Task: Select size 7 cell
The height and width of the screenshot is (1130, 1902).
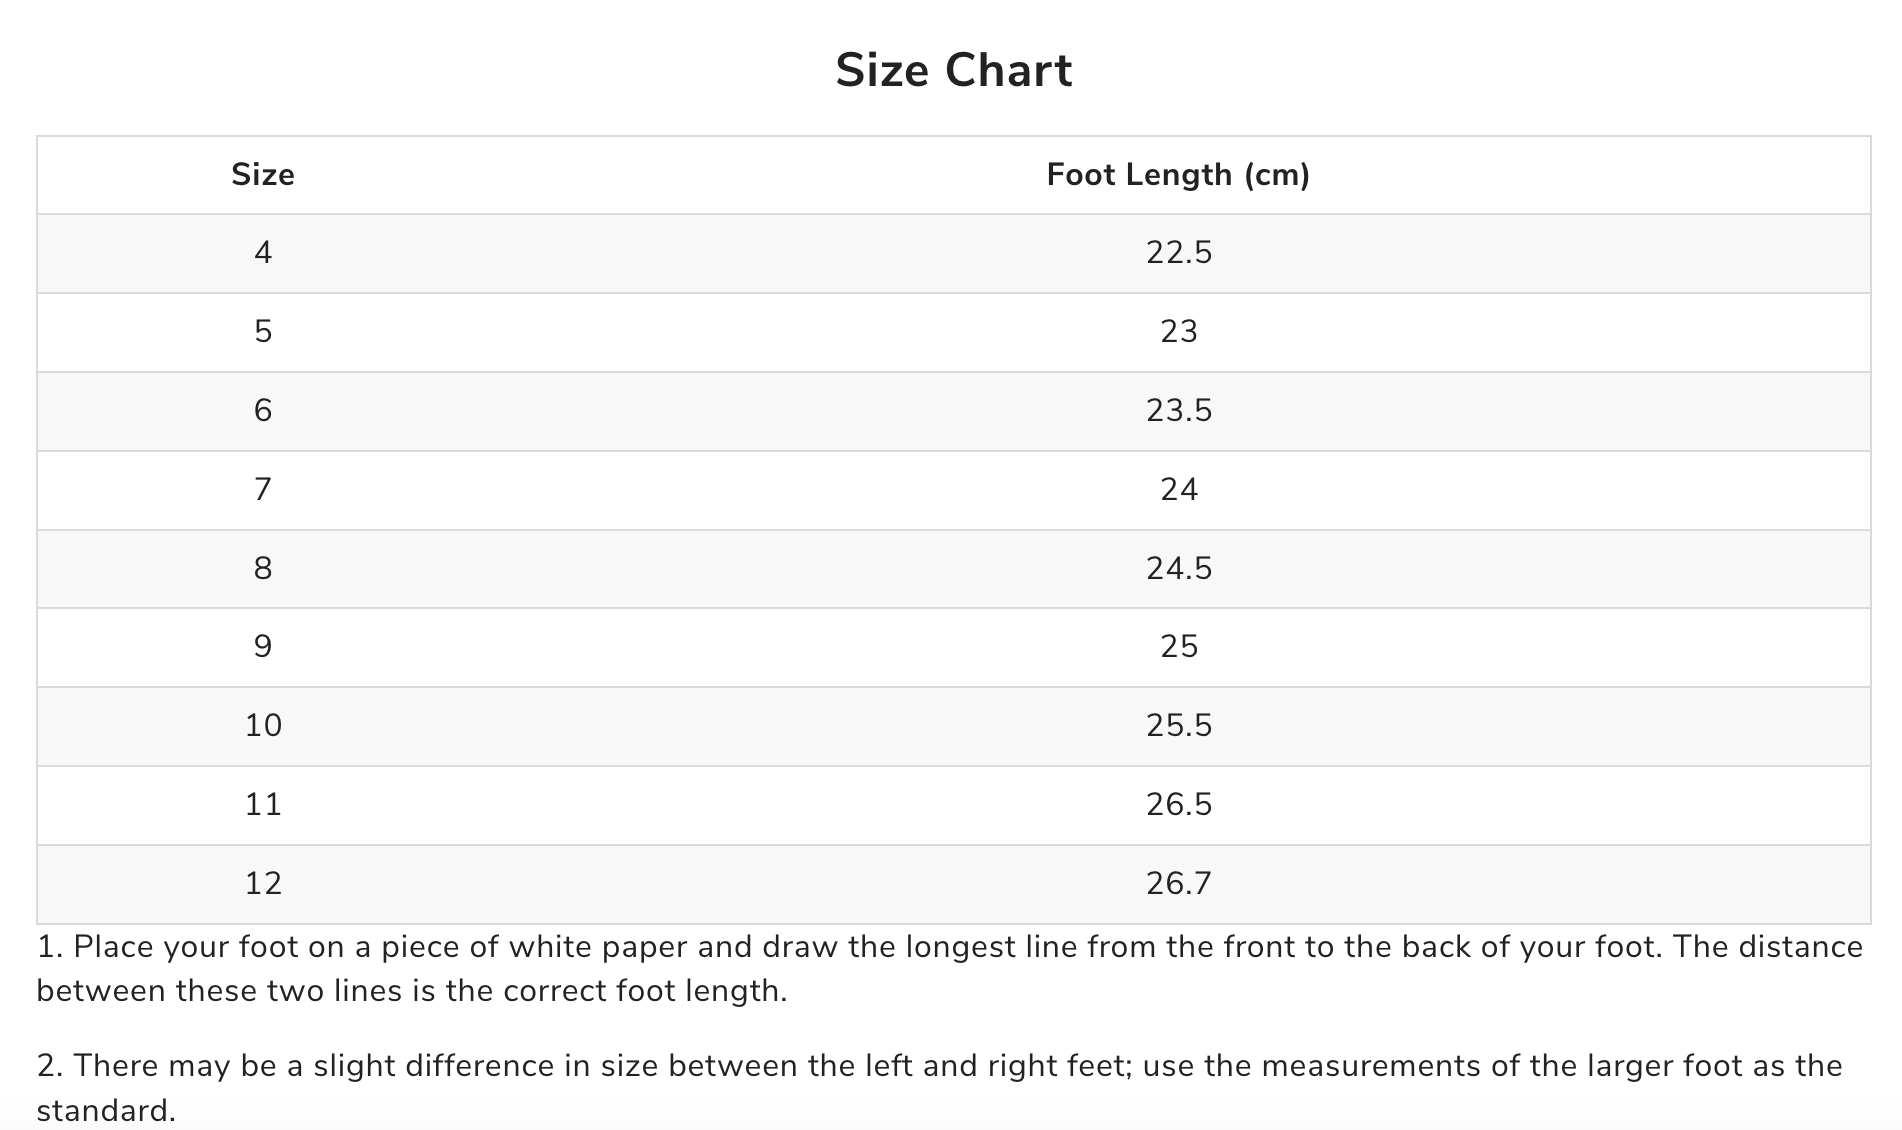Action: click(263, 490)
